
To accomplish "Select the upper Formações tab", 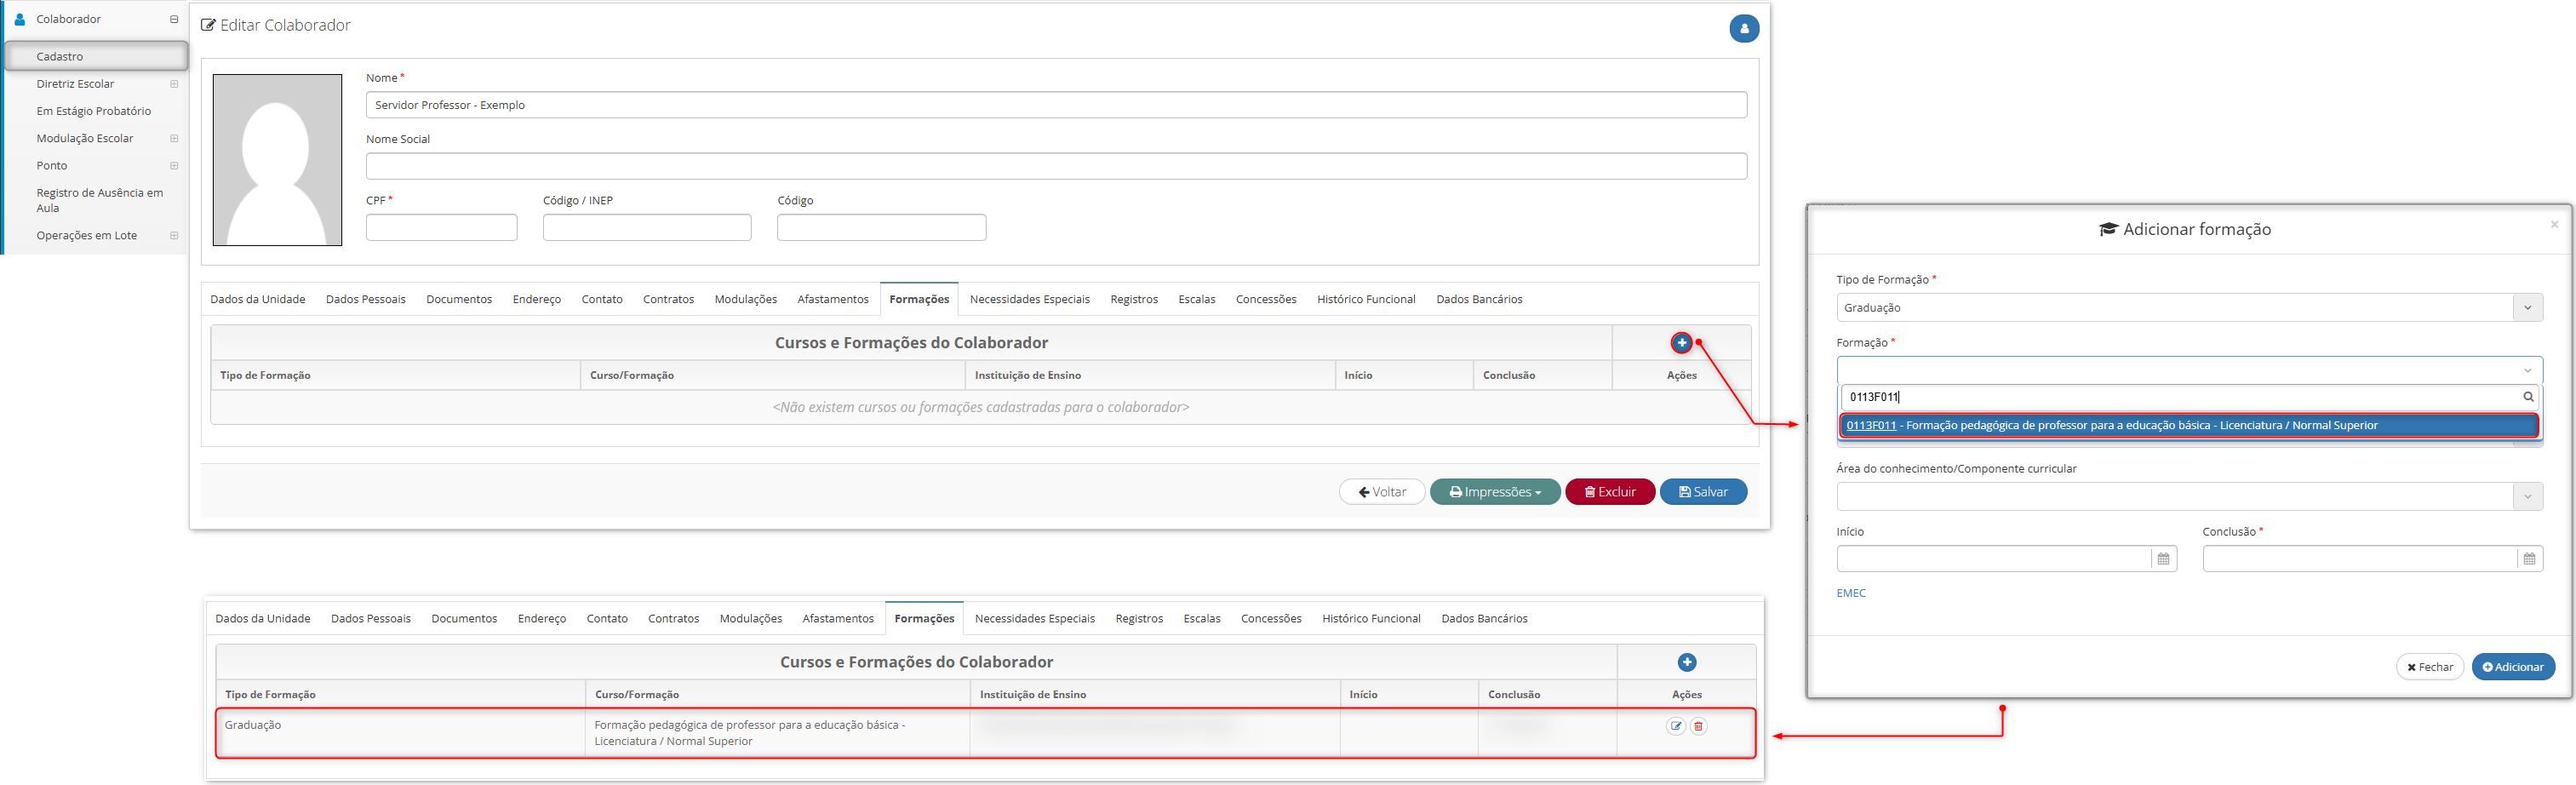I will point(919,299).
